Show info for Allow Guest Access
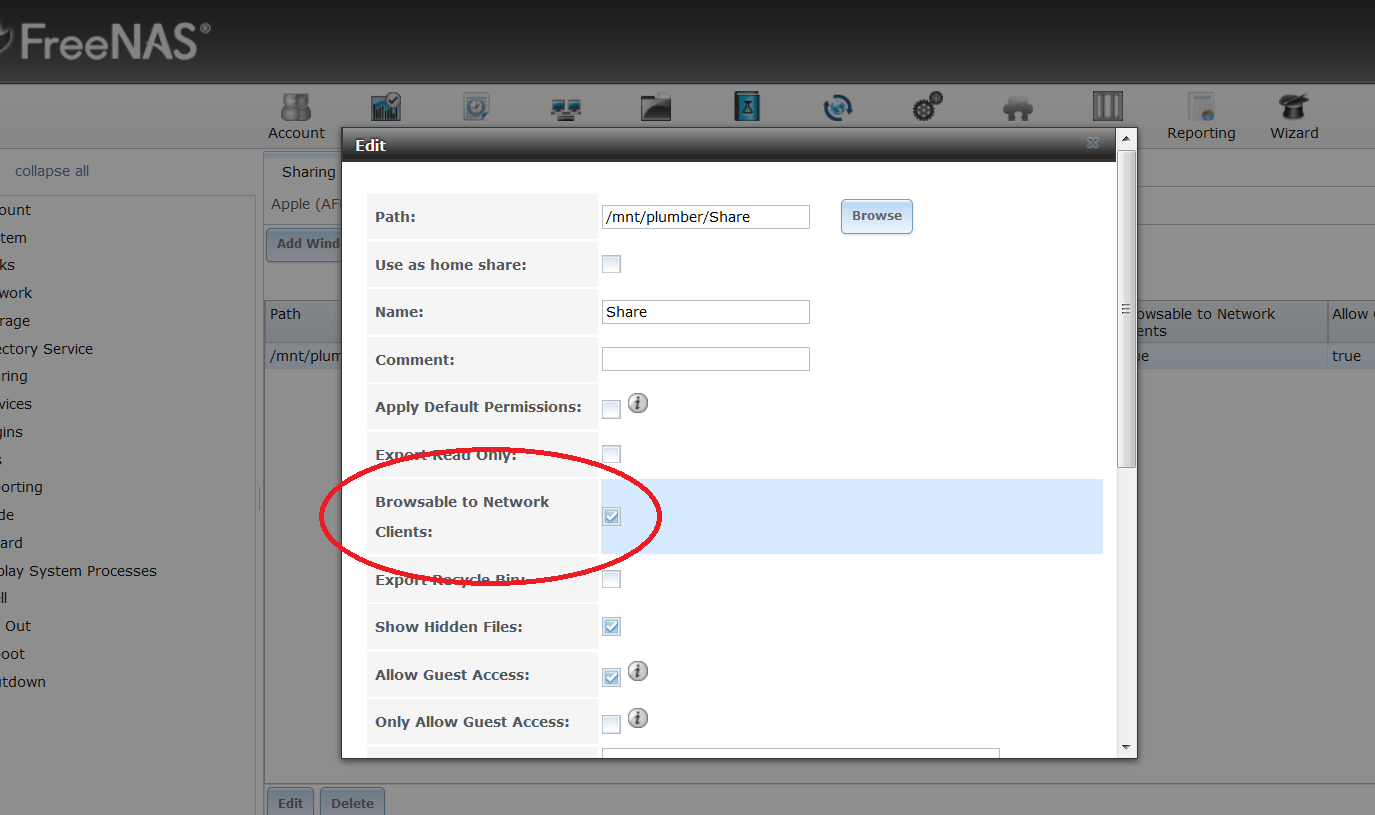 (638, 671)
